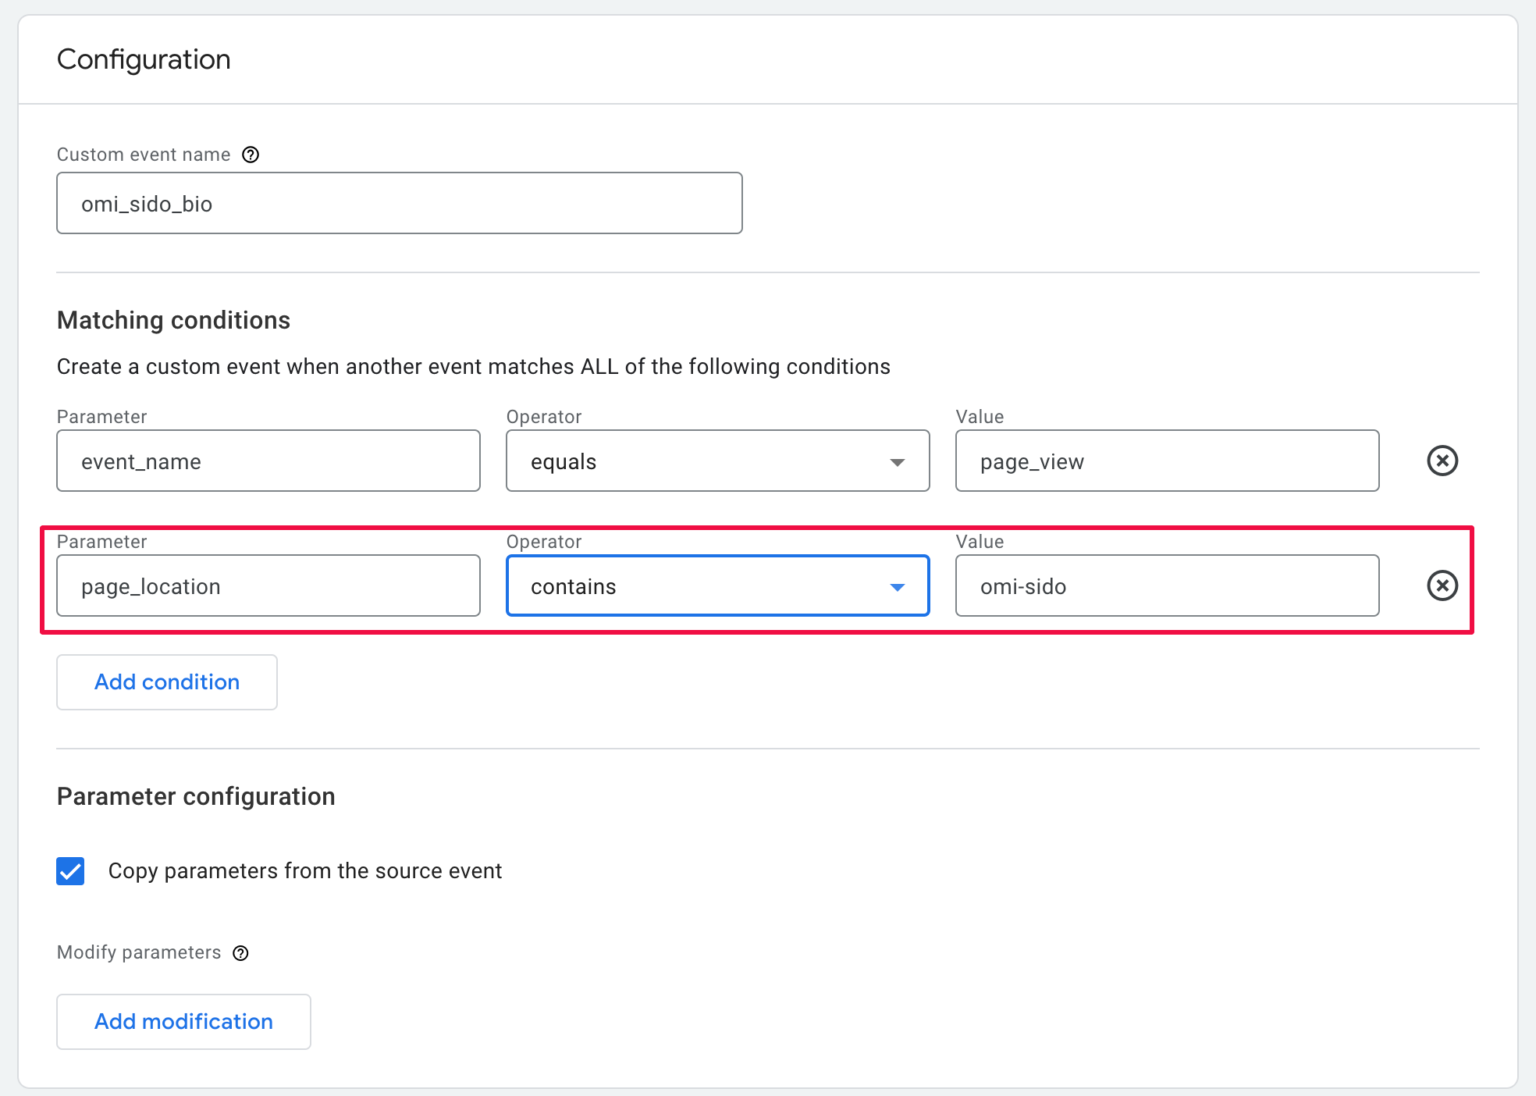Open the Modify parameters help tooltip
Viewport: 1536px width, 1096px height.
(x=240, y=953)
